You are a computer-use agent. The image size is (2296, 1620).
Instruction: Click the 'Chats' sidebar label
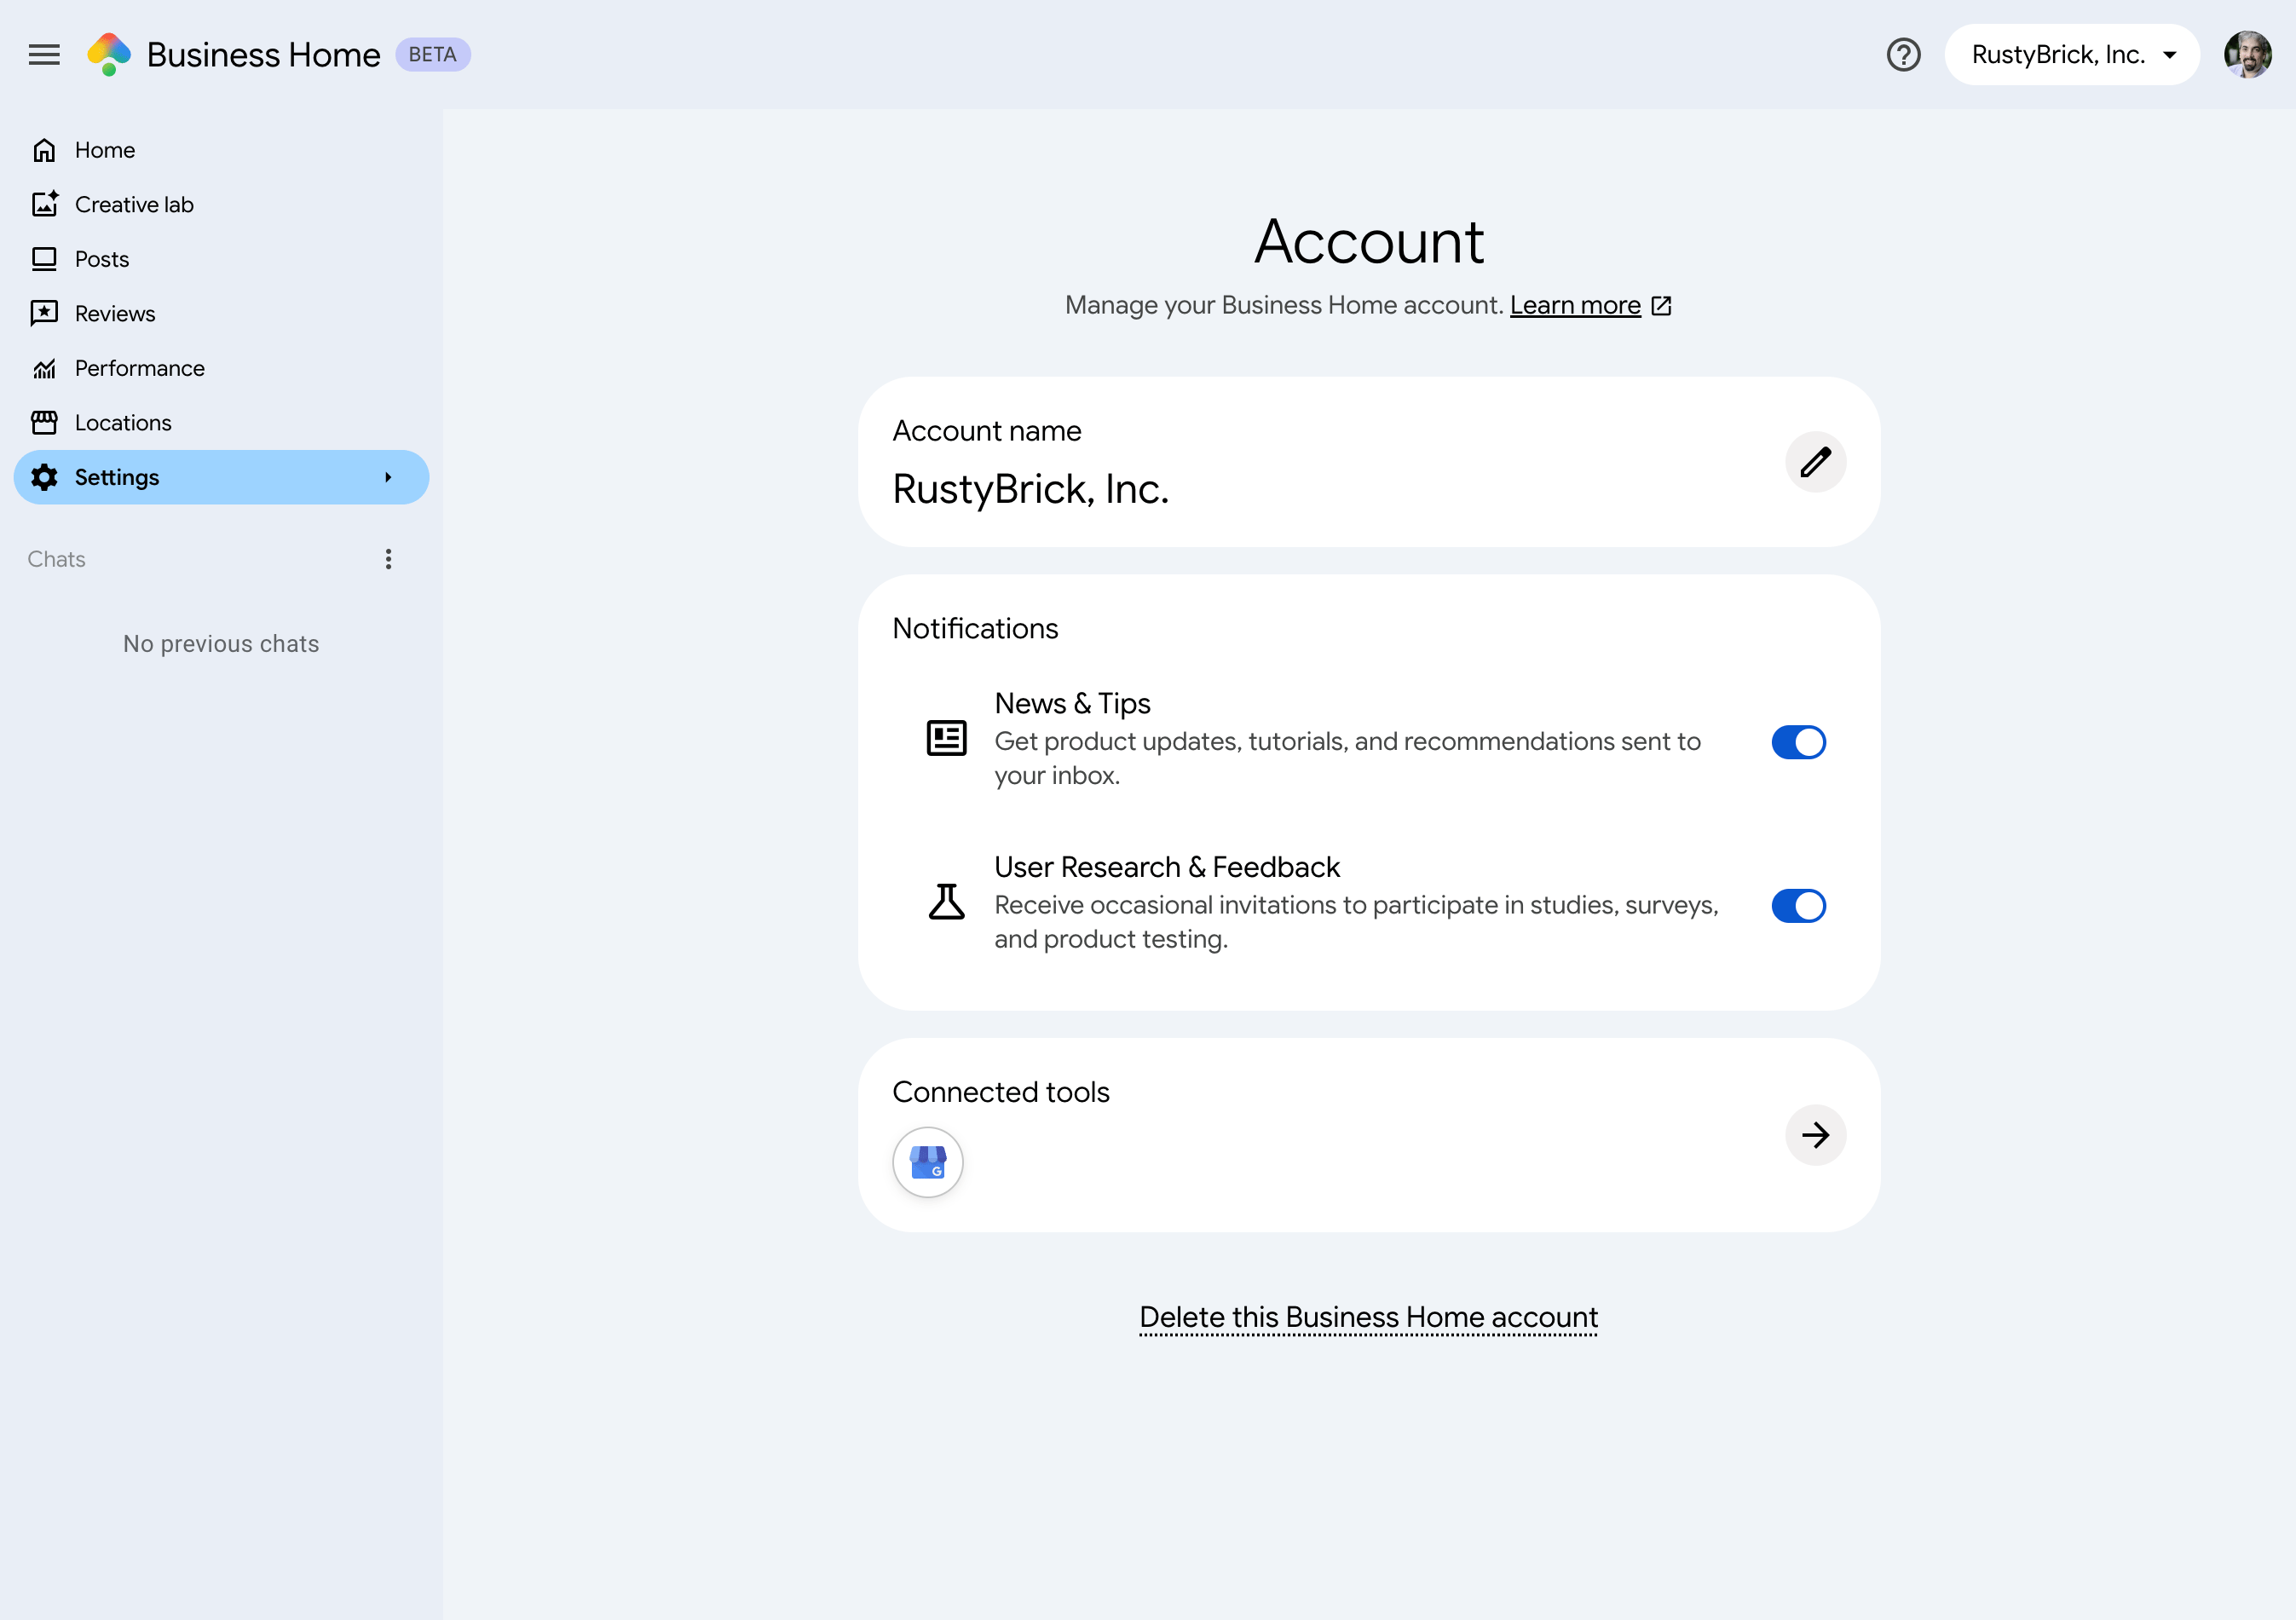(x=56, y=559)
